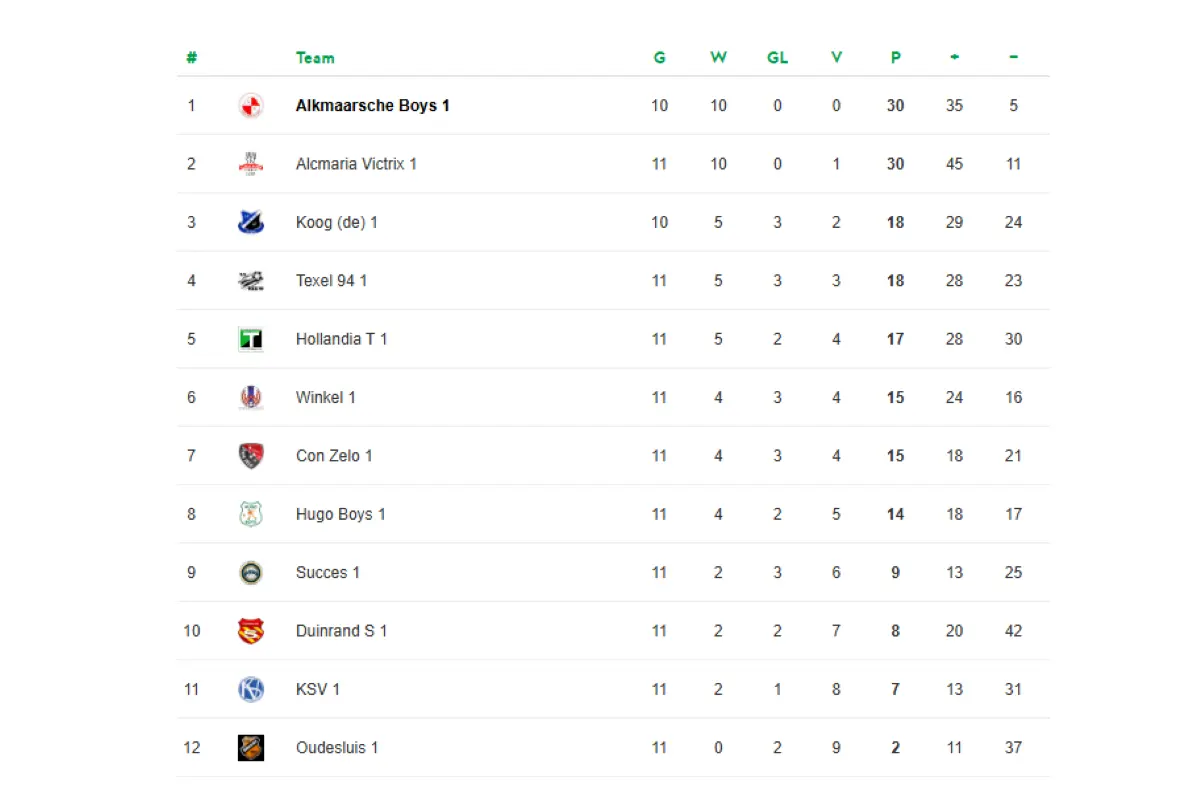
Task: Select the Hugo Boys green crest
Action: [x=251, y=514]
